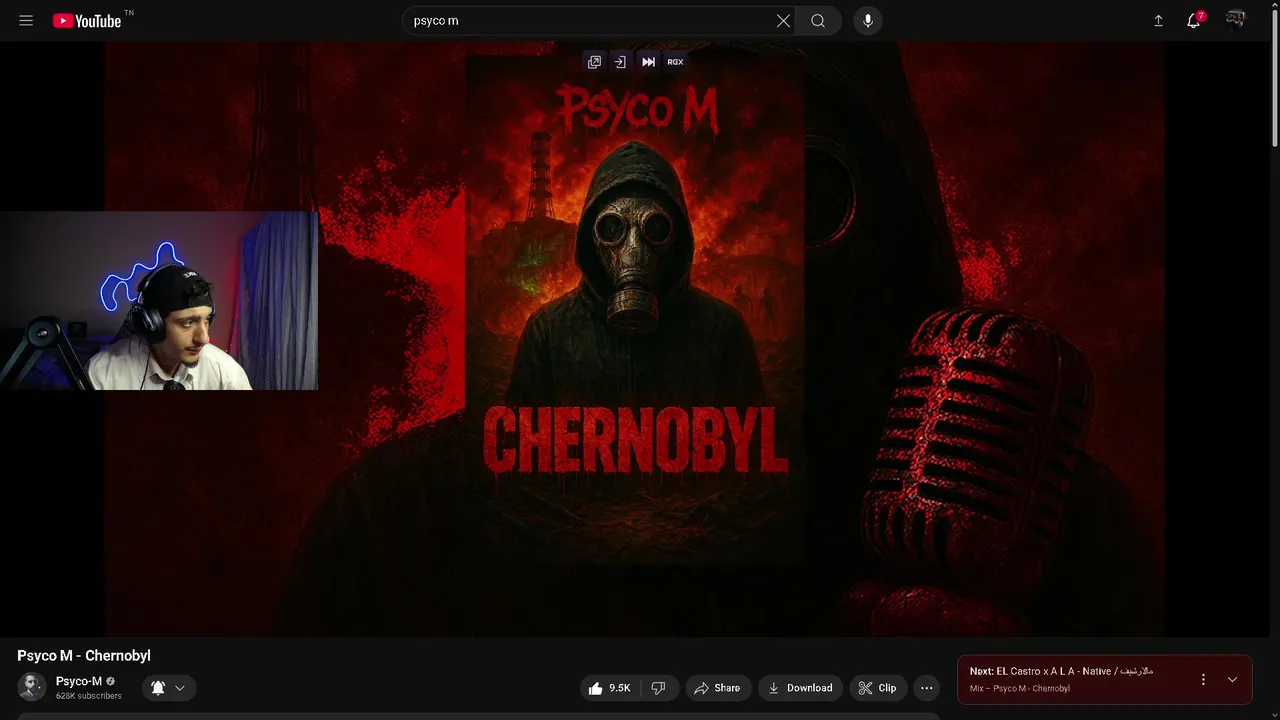Viewport: 1280px width, 720px height.
Task: Open Next queue item options menu
Action: [1203, 679]
